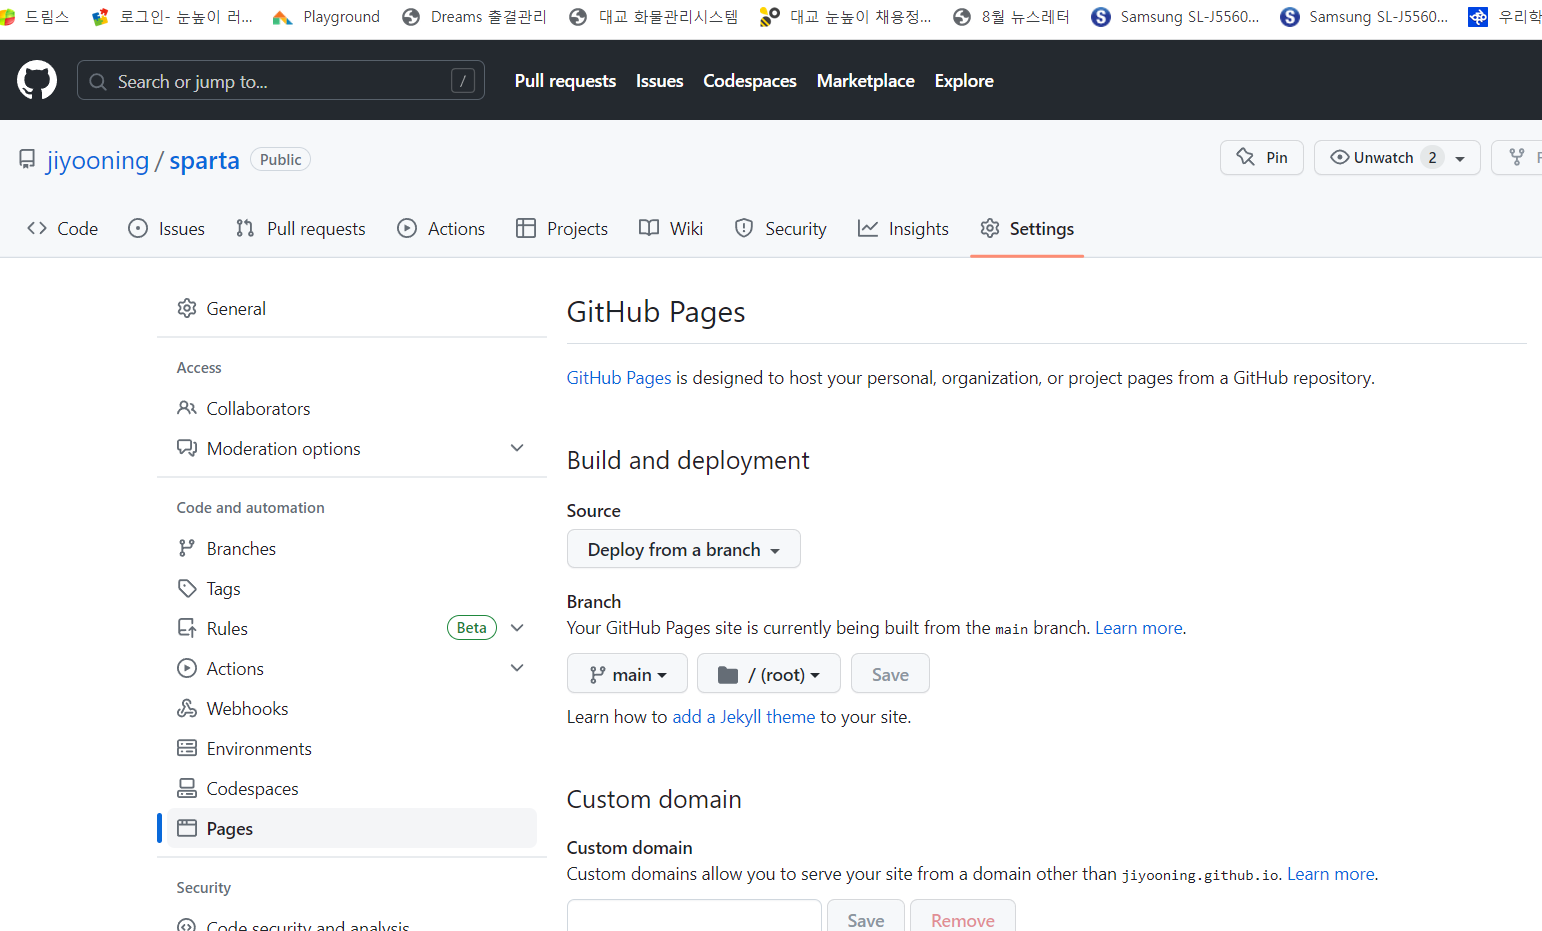Viewport: 1542px width, 931px height.
Task: Open Explore in the top navigation
Action: [x=964, y=81]
